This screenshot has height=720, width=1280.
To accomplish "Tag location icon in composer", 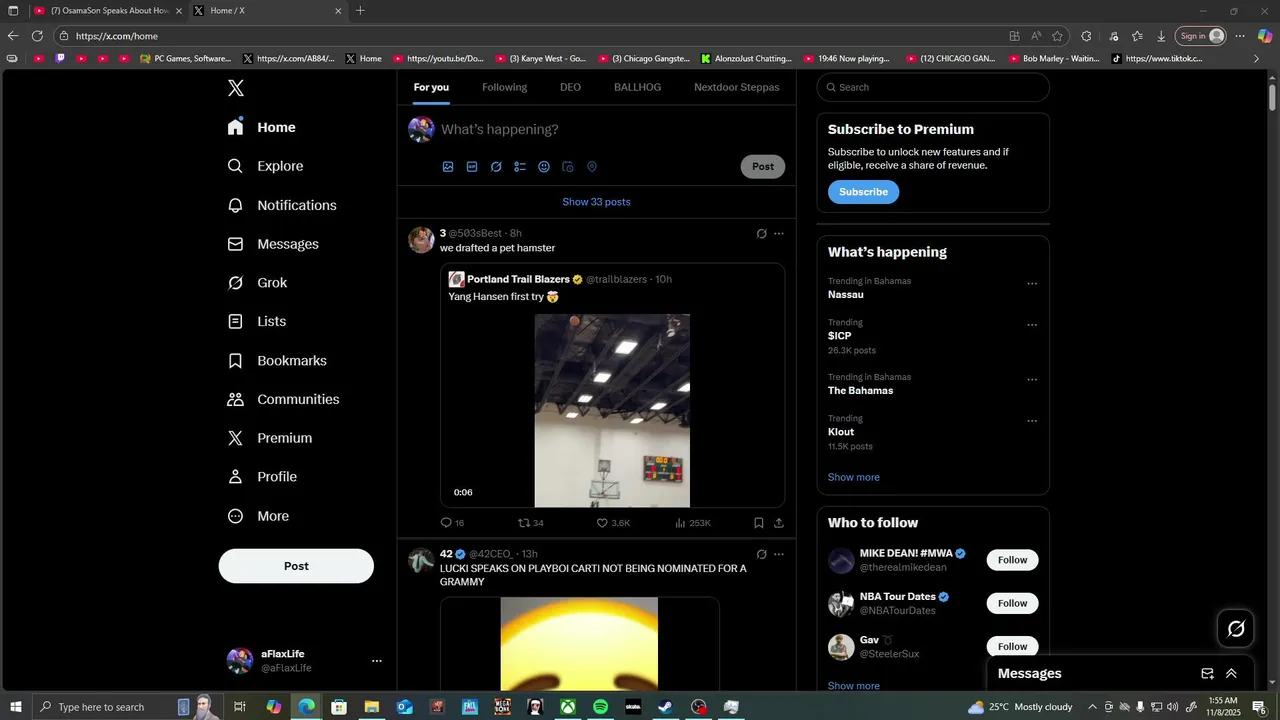I will (x=592, y=167).
